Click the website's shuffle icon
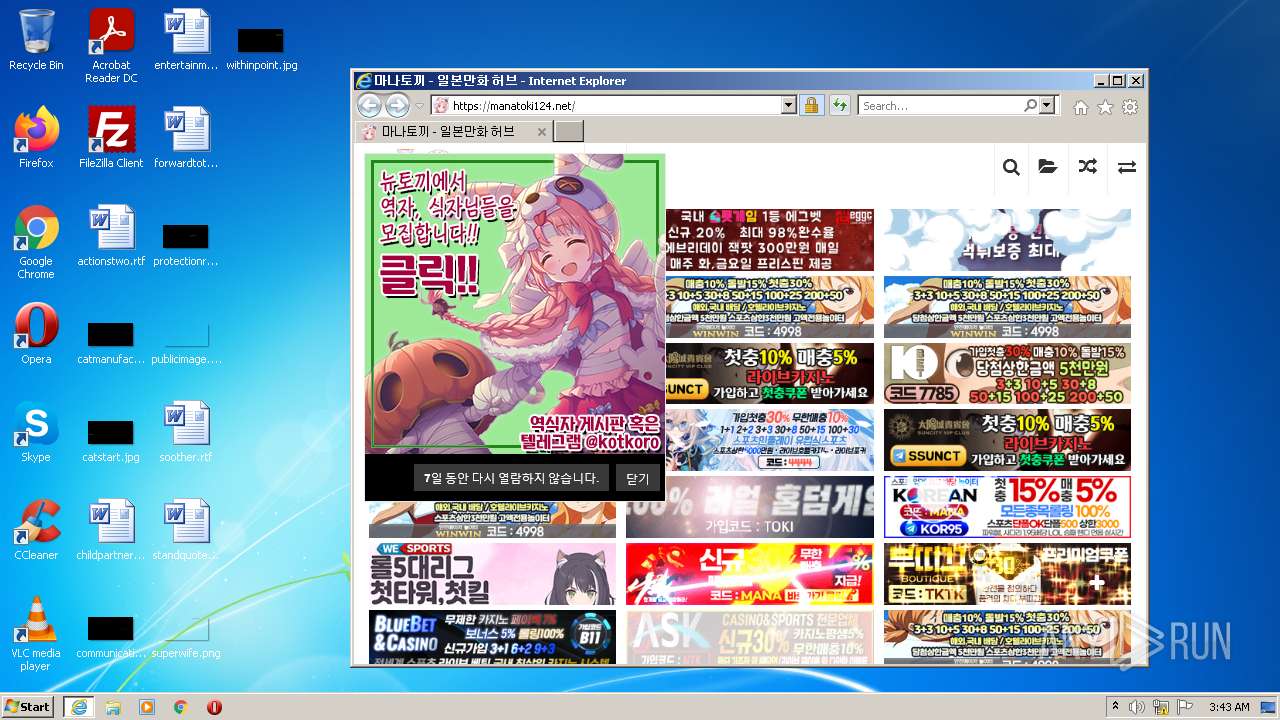The height and width of the screenshot is (720, 1280). coord(1088,167)
